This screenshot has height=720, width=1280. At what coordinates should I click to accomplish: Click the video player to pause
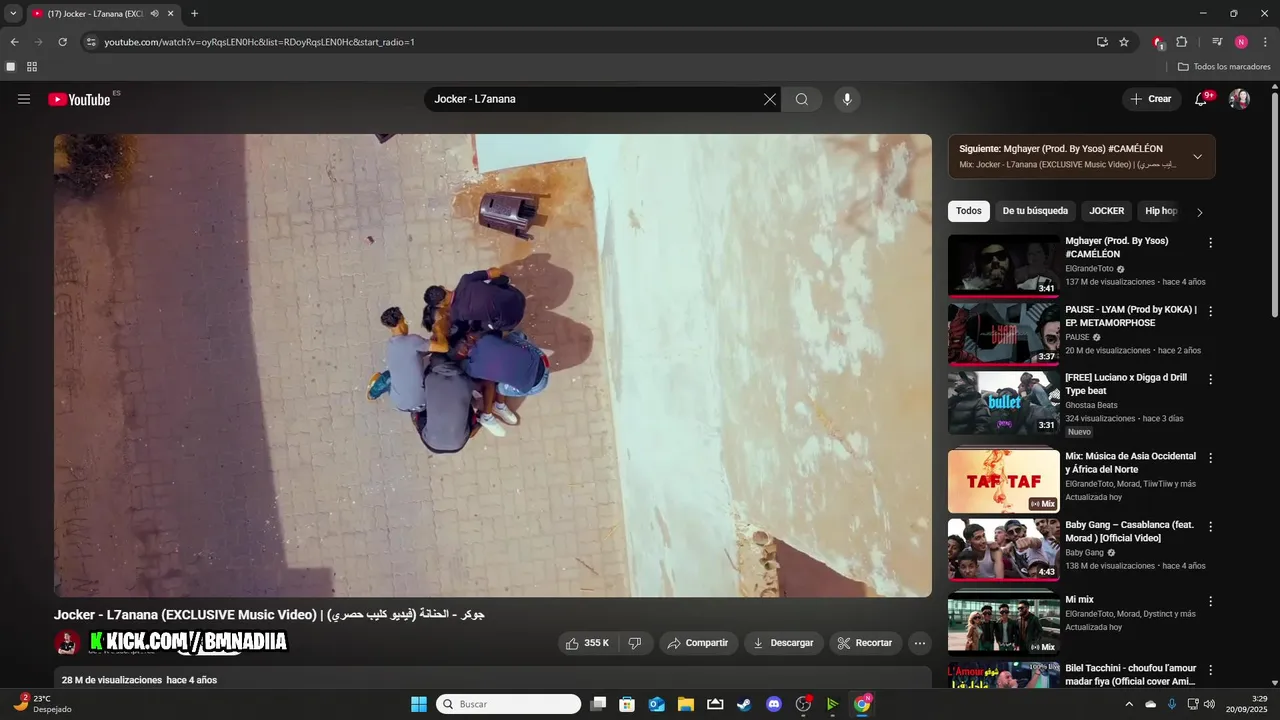[x=492, y=365]
